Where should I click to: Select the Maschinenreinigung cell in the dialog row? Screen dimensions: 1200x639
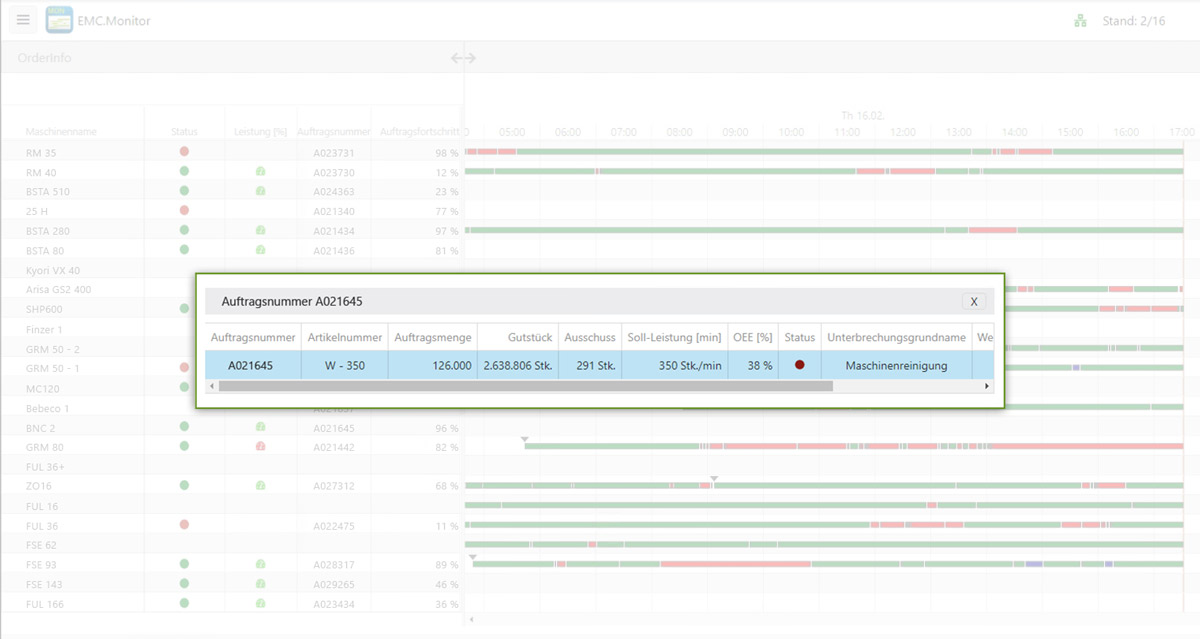(895, 366)
